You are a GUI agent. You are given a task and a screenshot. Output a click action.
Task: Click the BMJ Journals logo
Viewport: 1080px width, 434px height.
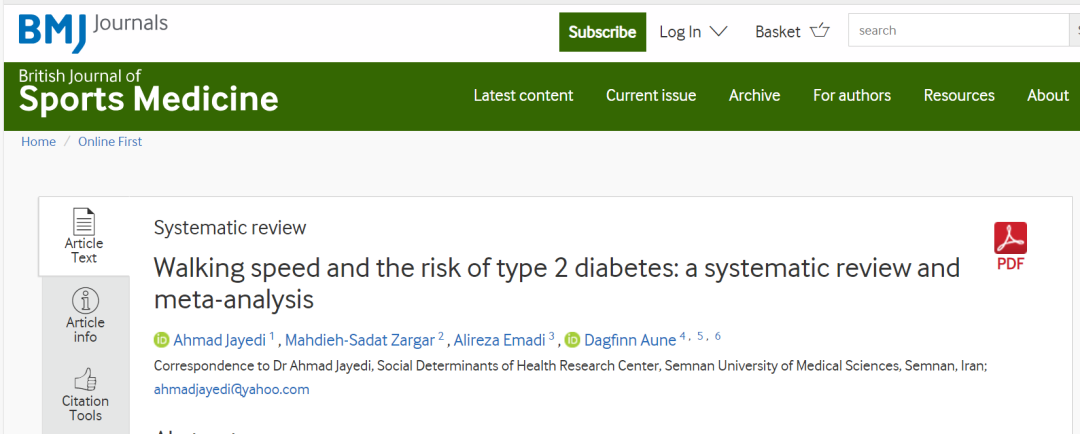tap(93, 31)
